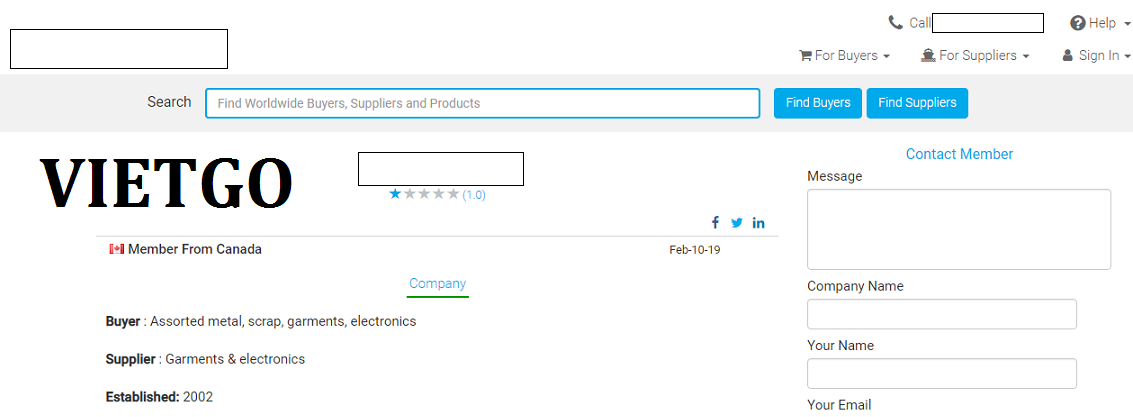Viewport: 1133px width, 417px height.
Task: Click the phone Call icon
Action: [x=895, y=23]
